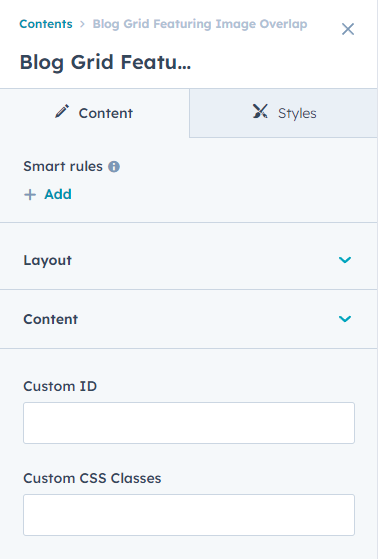This screenshot has height=559, width=378.
Task: Add a new smart rule
Action: [48, 194]
